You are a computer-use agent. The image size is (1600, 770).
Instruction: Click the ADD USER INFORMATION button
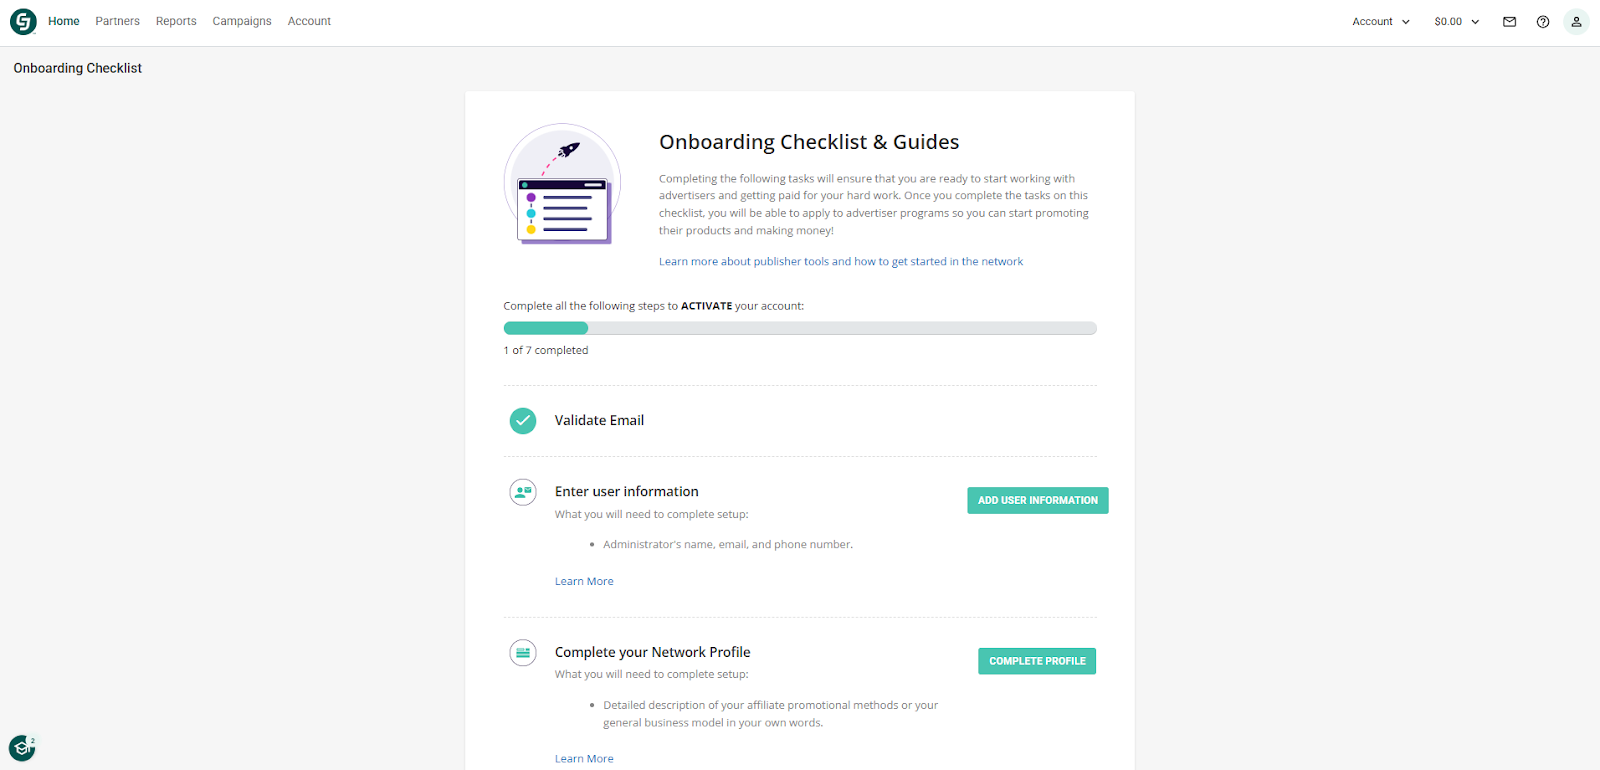point(1037,500)
